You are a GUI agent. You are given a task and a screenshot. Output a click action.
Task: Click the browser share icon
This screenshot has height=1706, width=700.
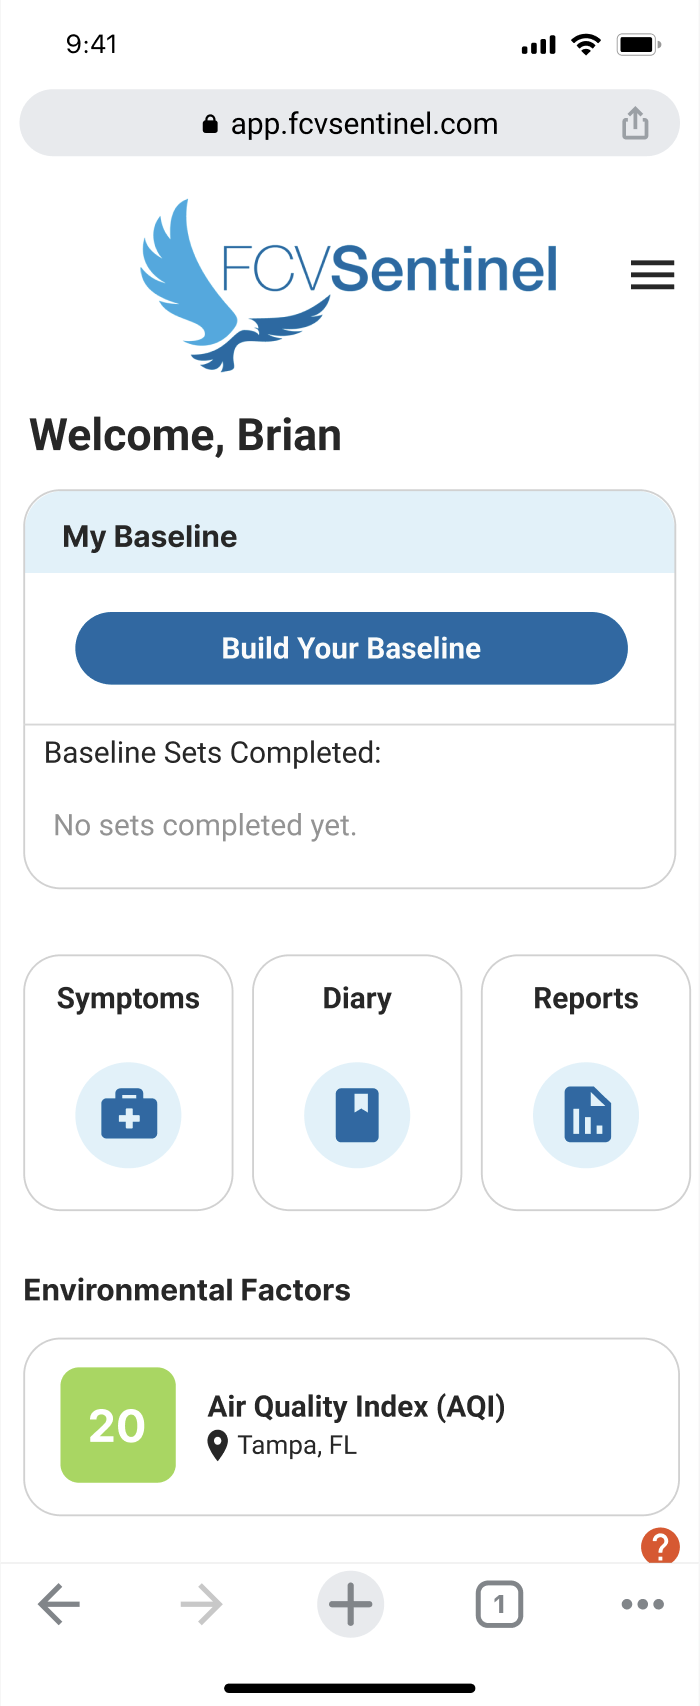click(635, 124)
